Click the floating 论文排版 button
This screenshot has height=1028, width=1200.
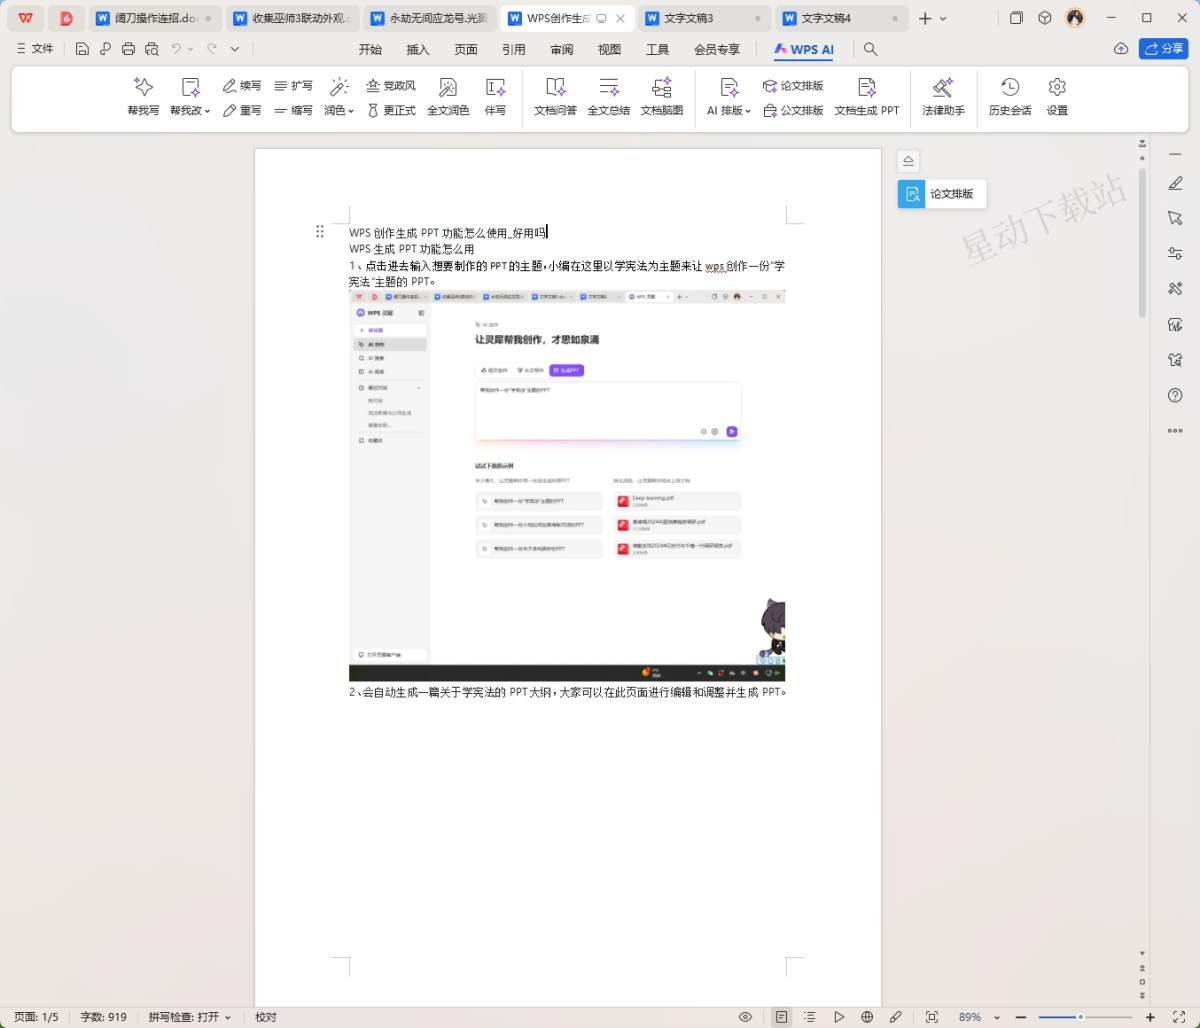click(x=942, y=194)
